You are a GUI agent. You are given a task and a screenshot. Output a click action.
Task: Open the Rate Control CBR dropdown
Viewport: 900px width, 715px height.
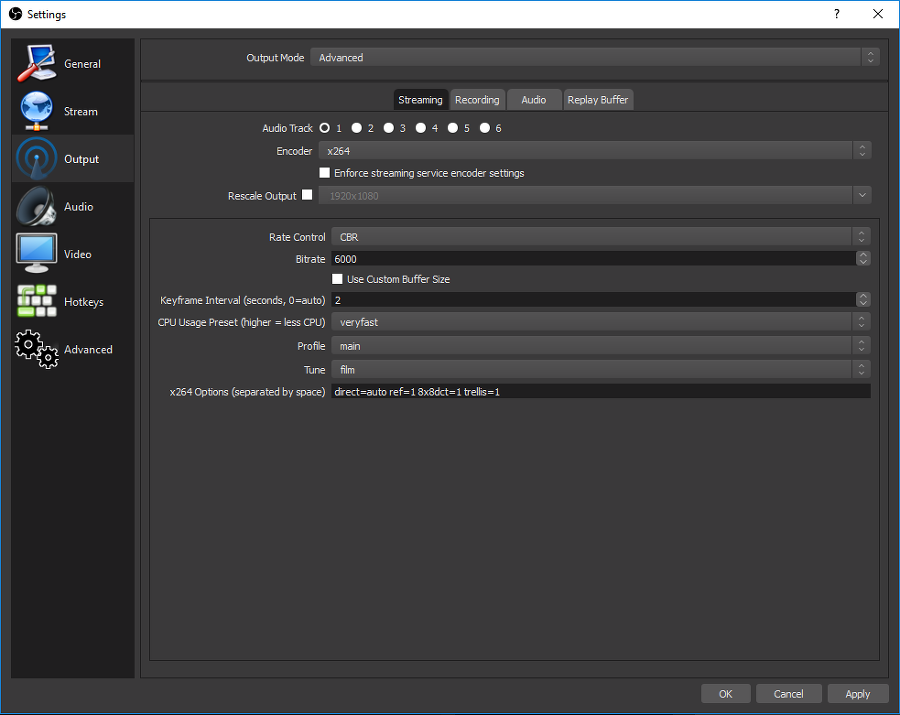point(600,237)
